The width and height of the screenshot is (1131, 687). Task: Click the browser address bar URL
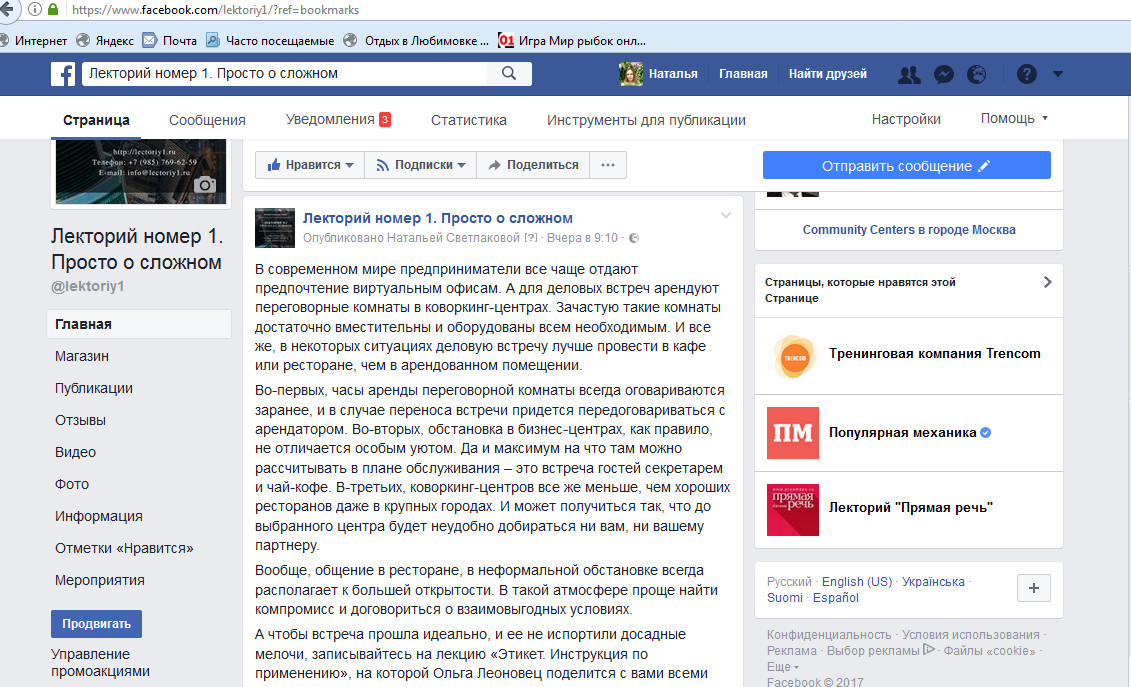(216, 10)
